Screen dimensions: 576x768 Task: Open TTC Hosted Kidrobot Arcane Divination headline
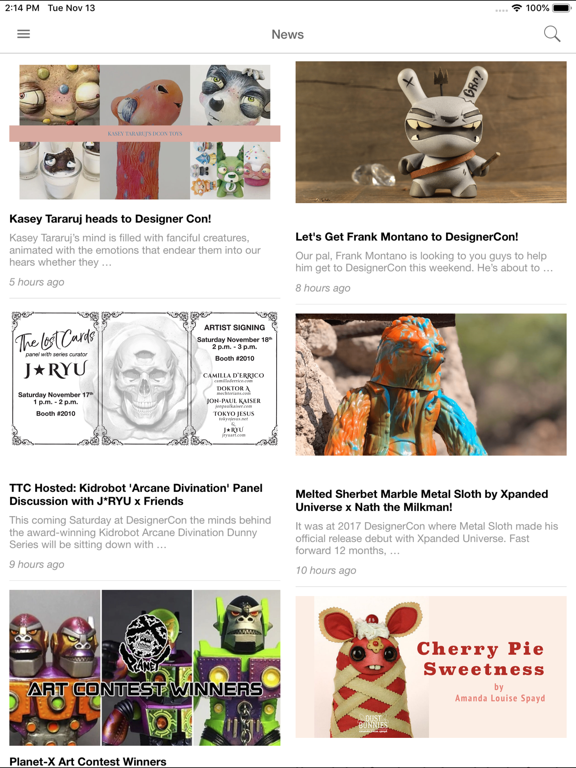pos(136,495)
